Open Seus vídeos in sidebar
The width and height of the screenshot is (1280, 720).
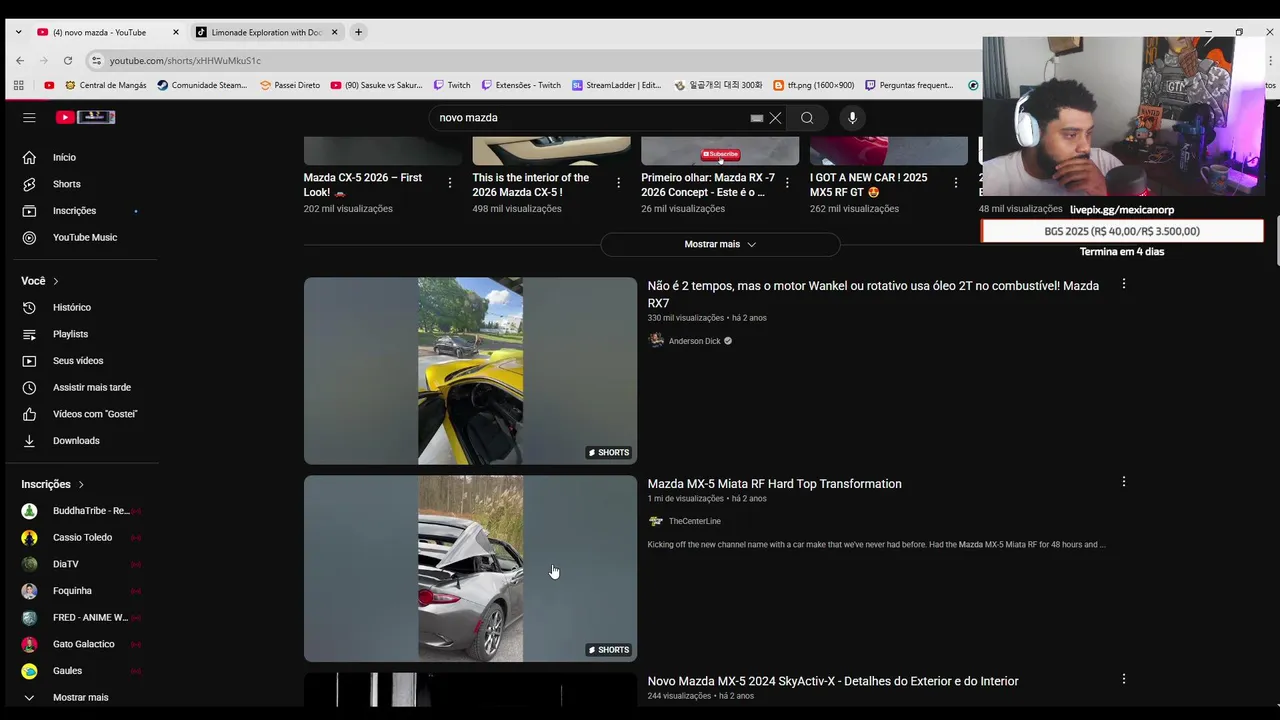[80, 361]
